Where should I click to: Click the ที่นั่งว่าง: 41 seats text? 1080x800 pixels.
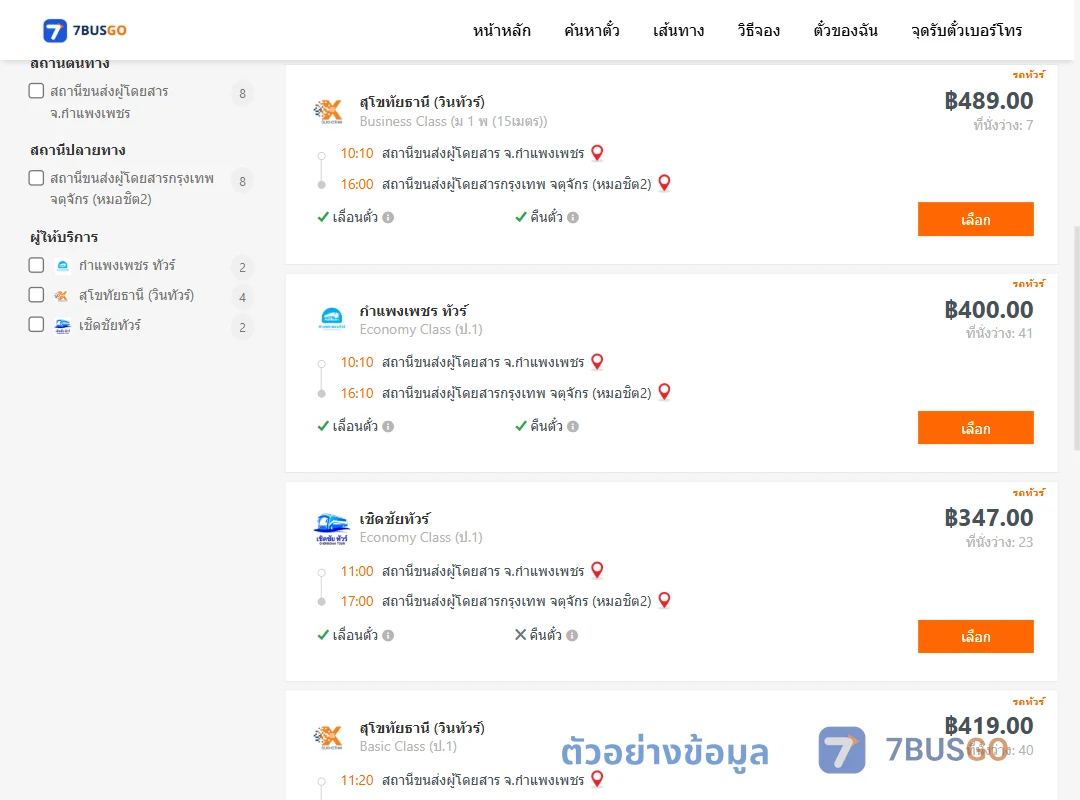pos(999,334)
